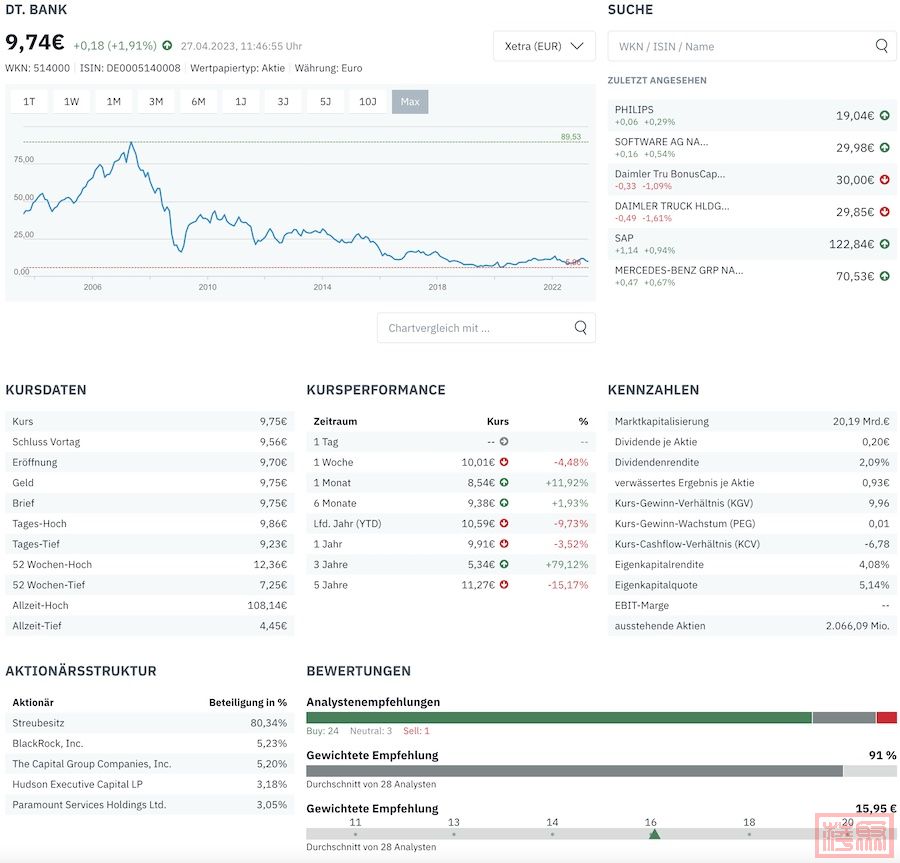Select the 10J chart range tab
Viewport: 900px width, 863px height.
[368, 102]
